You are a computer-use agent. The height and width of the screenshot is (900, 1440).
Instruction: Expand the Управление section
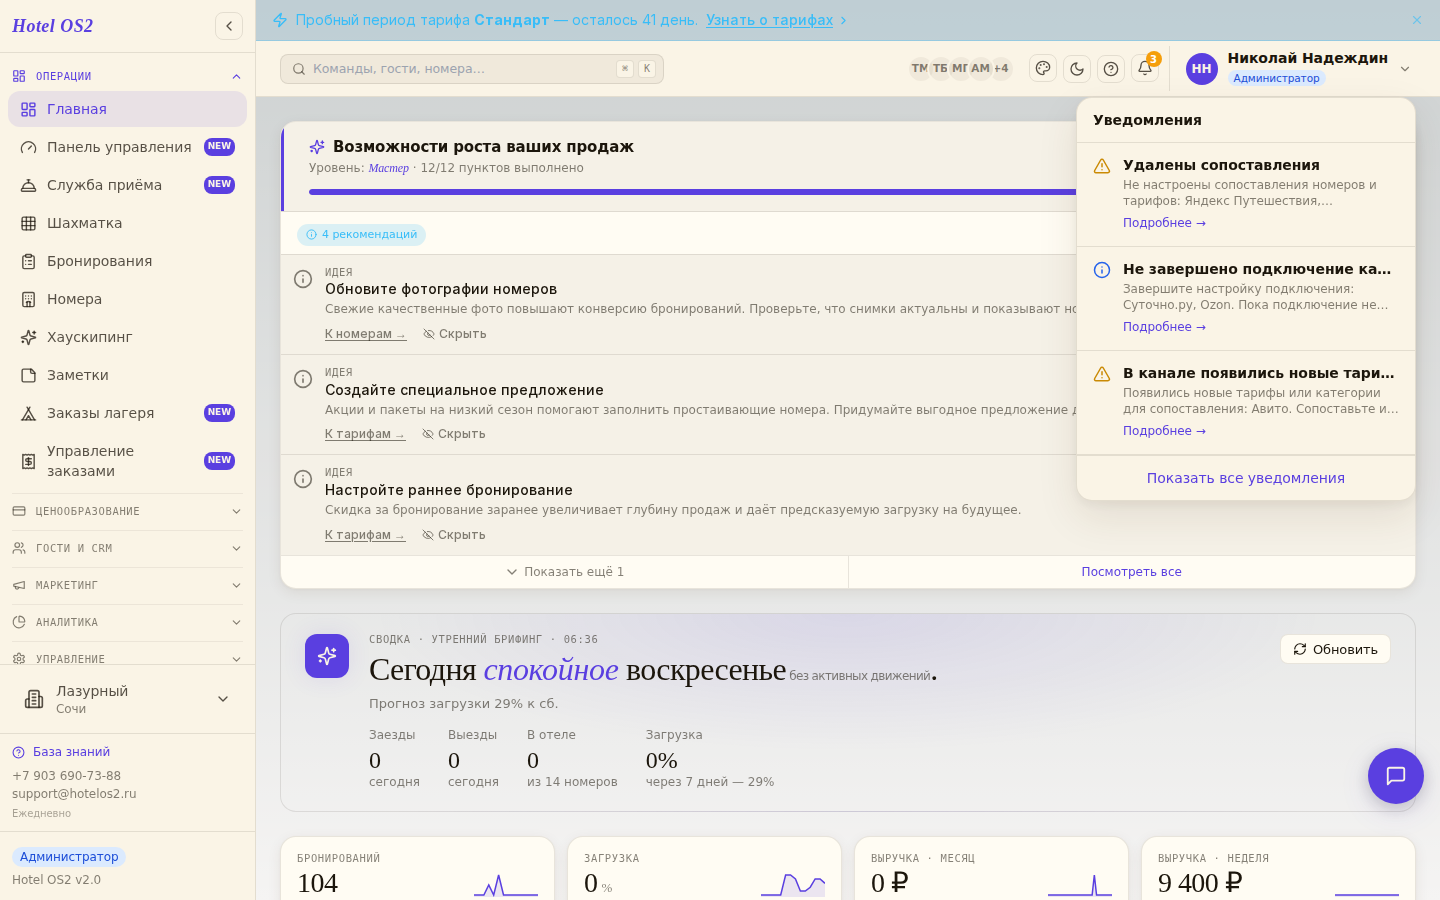coord(127,657)
